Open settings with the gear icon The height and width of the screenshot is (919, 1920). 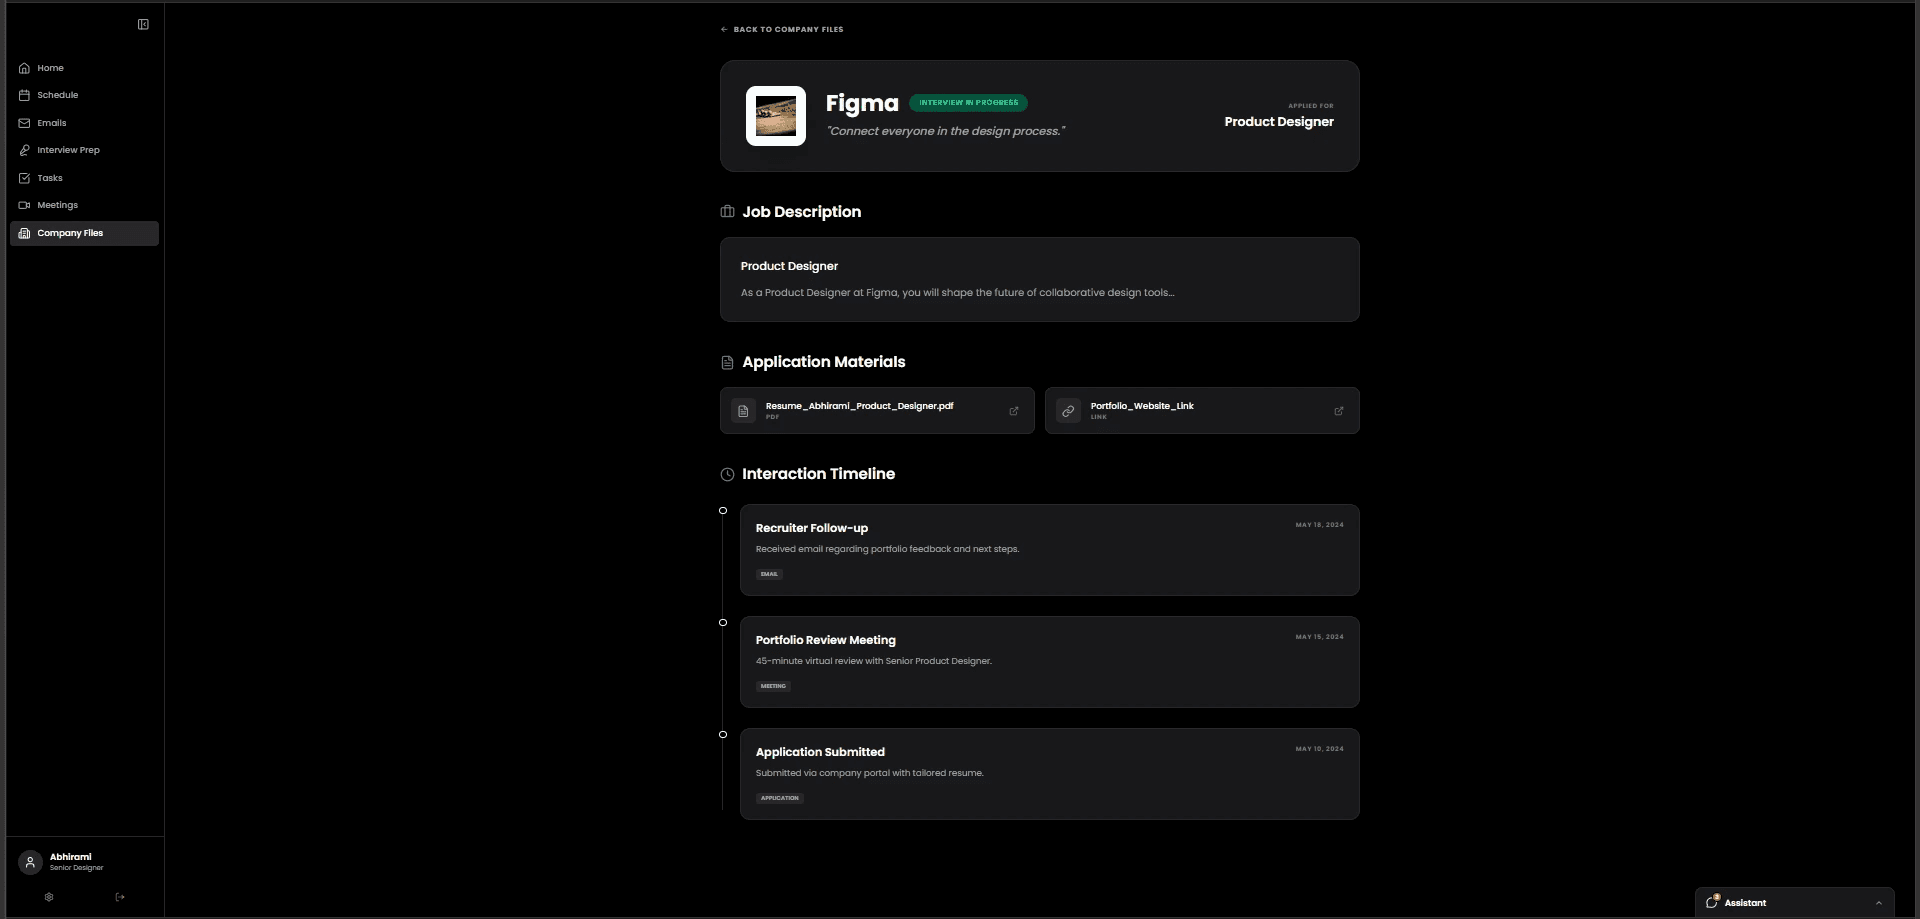coord(49,897)
